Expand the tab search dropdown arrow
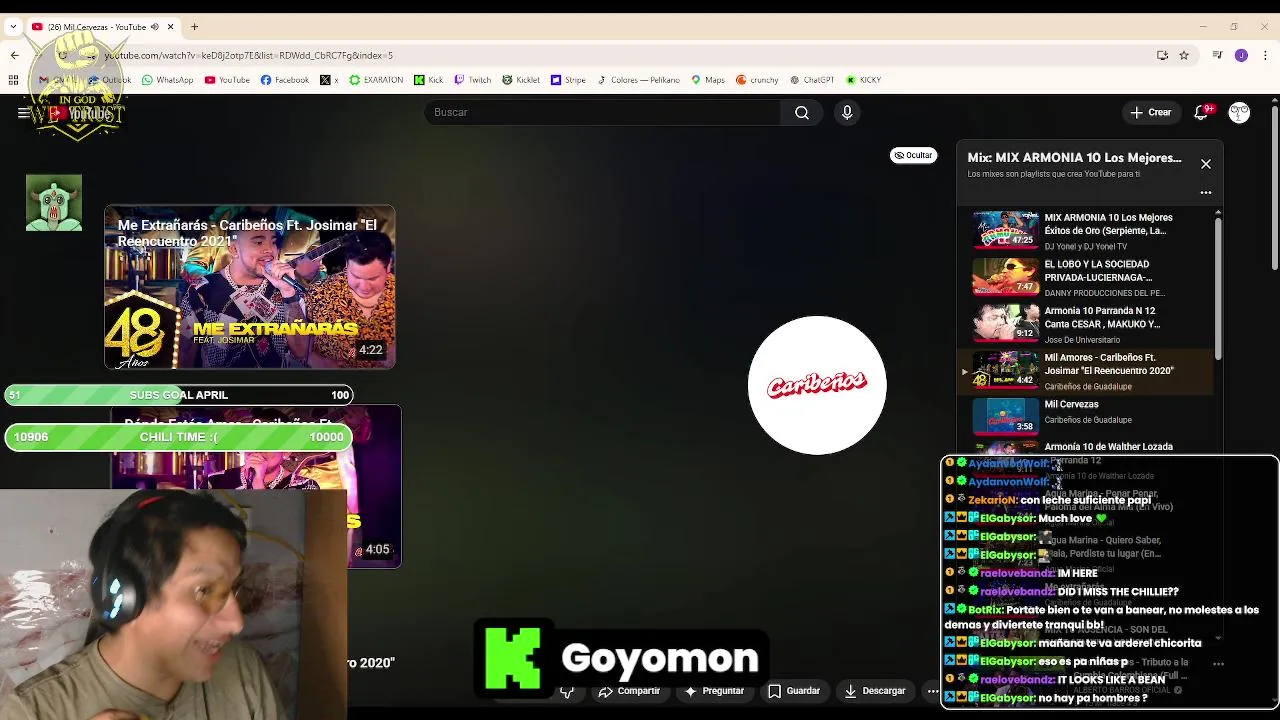Viewport: 1280px width, 720px height. click(x=12, y=27)
